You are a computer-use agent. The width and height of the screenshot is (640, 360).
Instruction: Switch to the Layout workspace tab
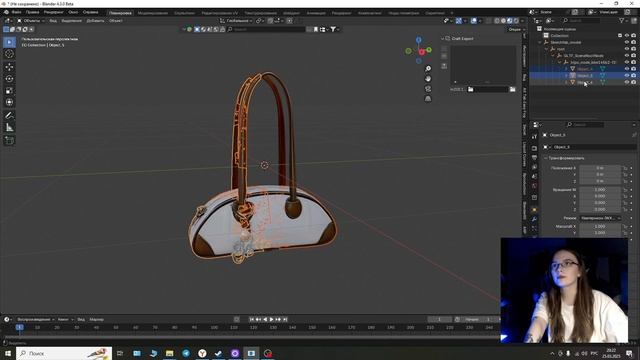[x=120, y=13]
